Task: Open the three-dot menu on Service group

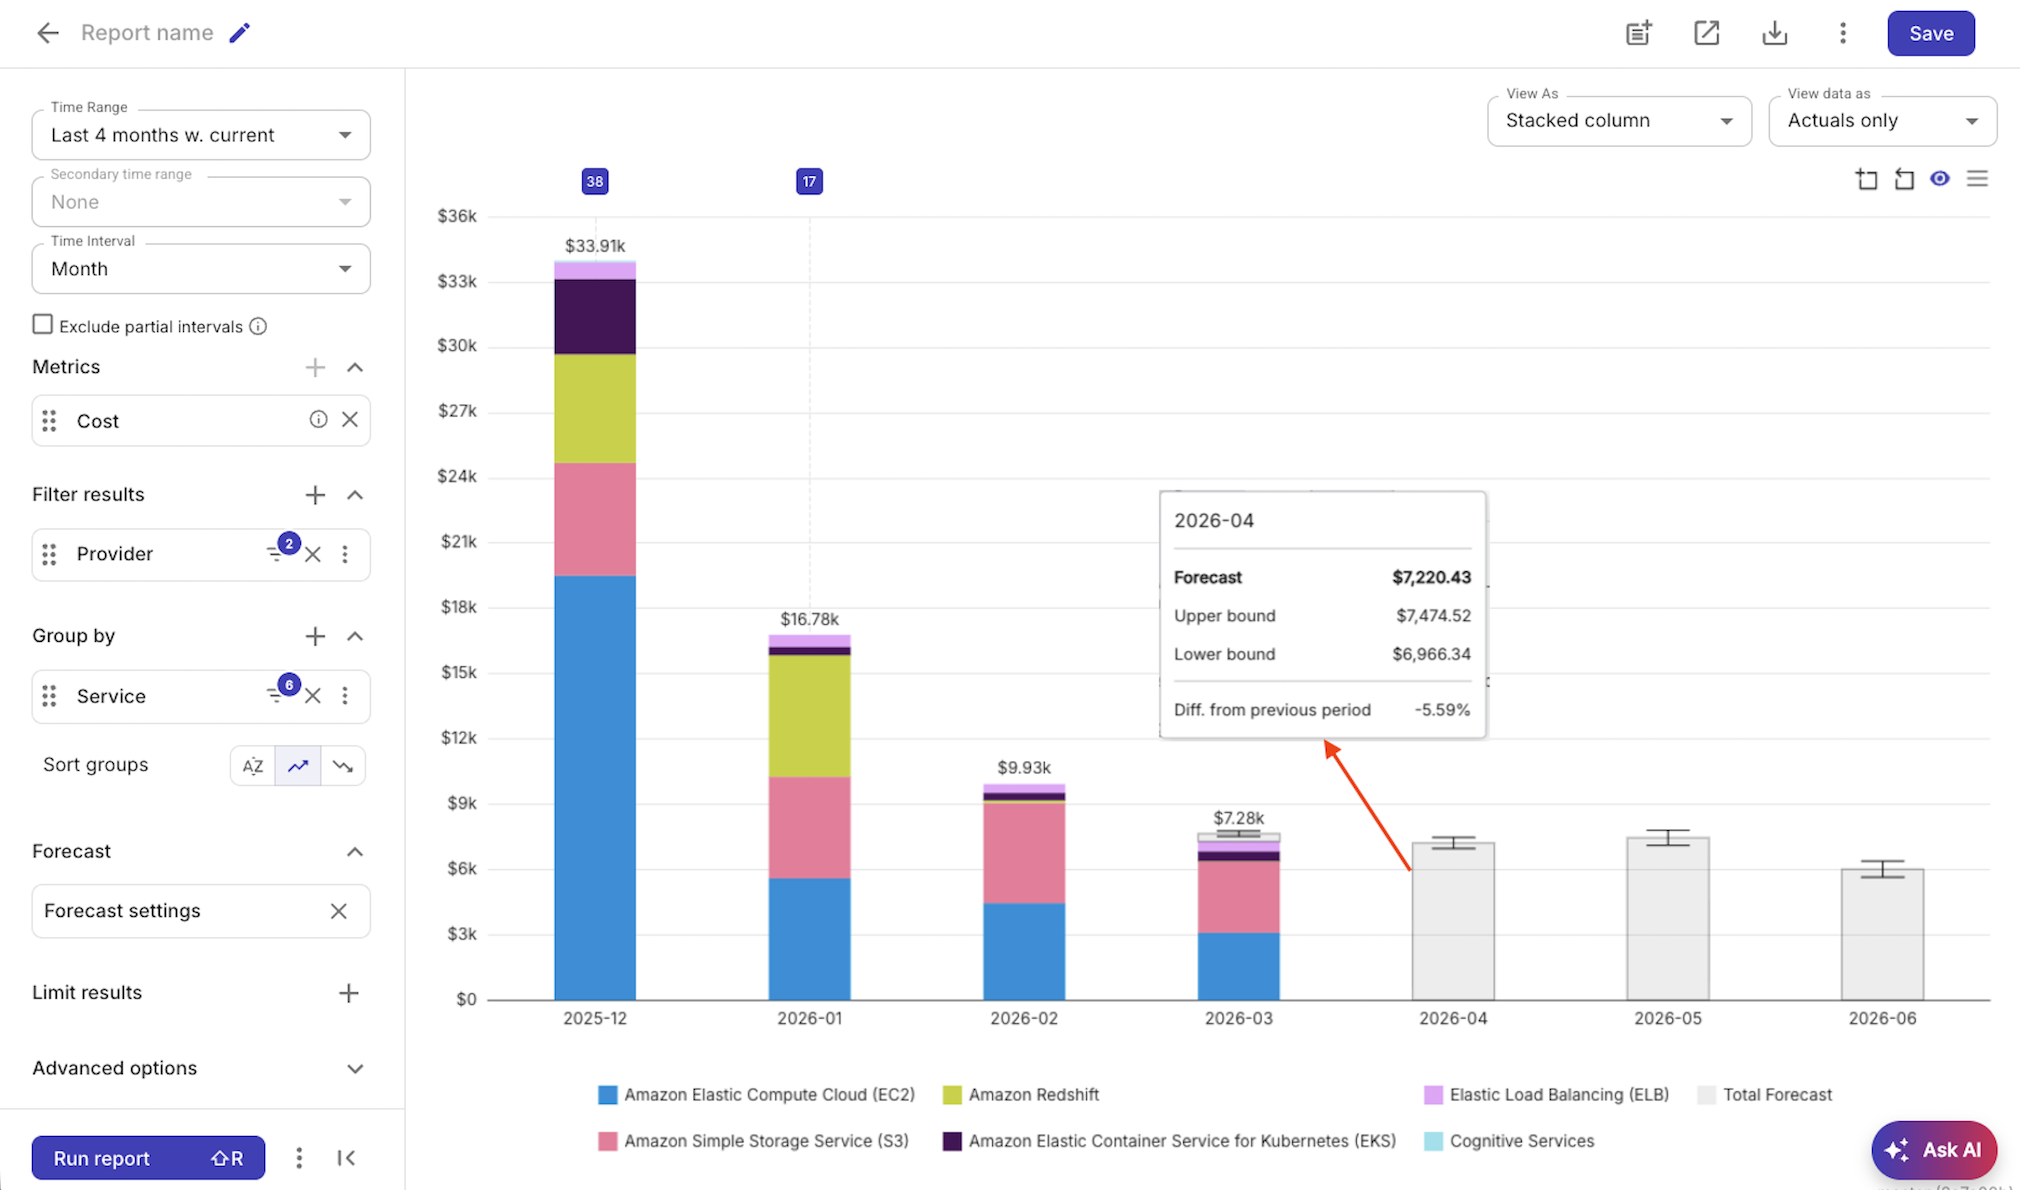Action: pyautogui.click(x=346, y=696)
